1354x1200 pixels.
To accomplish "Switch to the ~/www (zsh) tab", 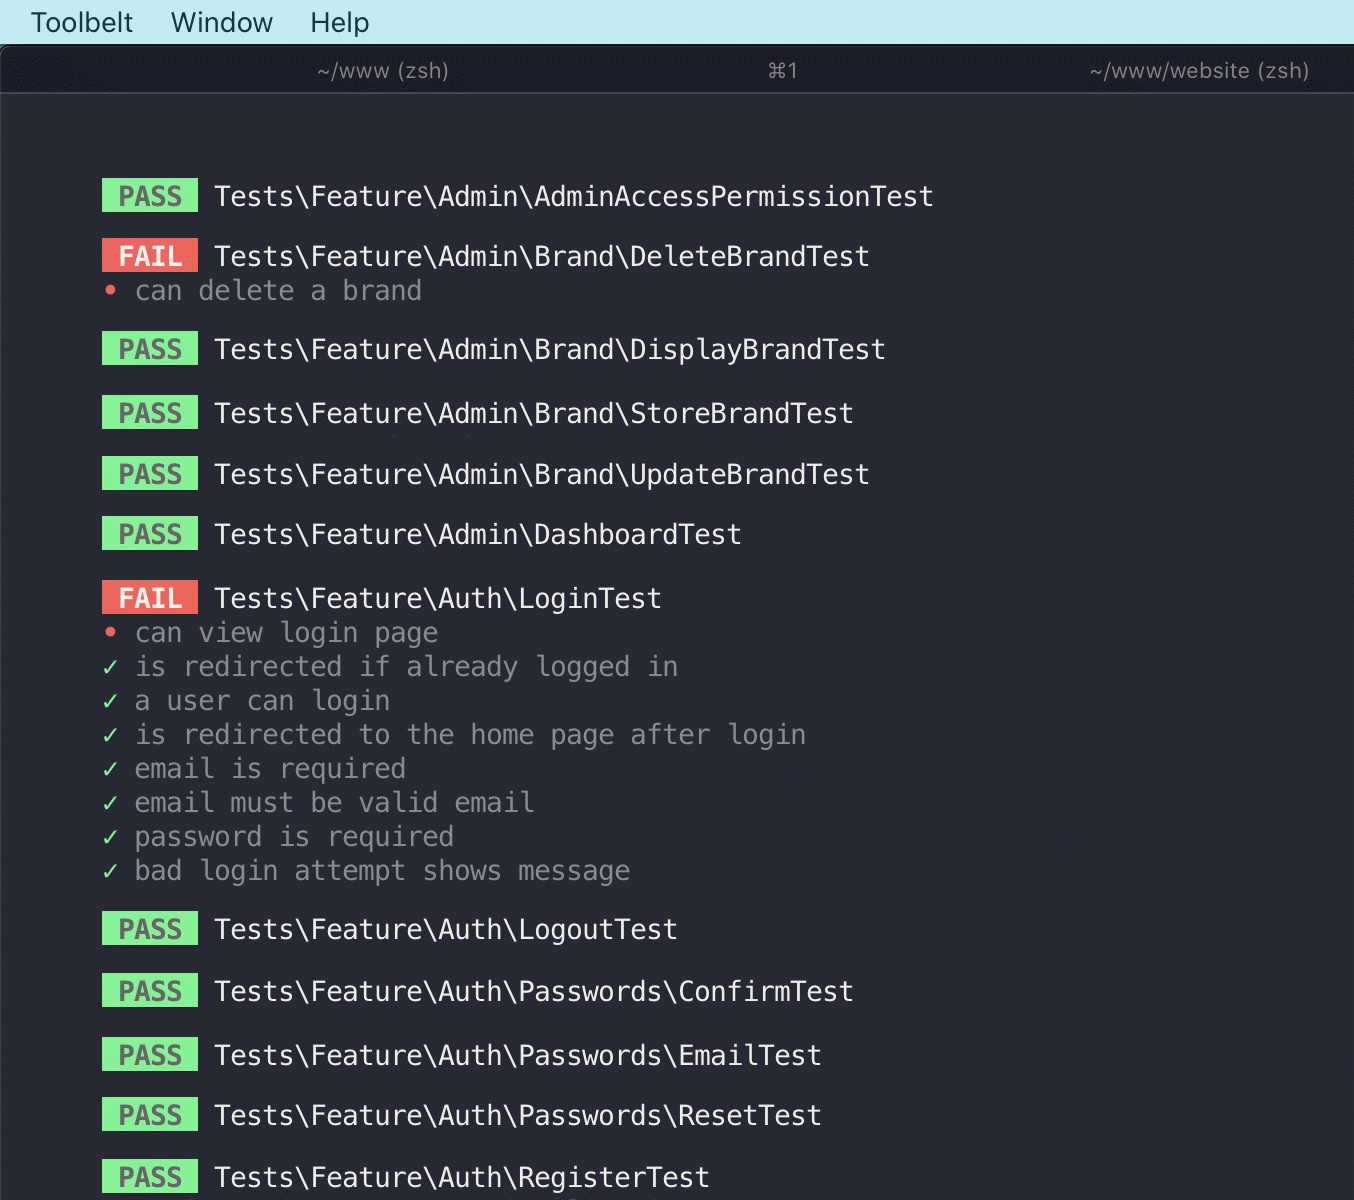I will point(383,71).
